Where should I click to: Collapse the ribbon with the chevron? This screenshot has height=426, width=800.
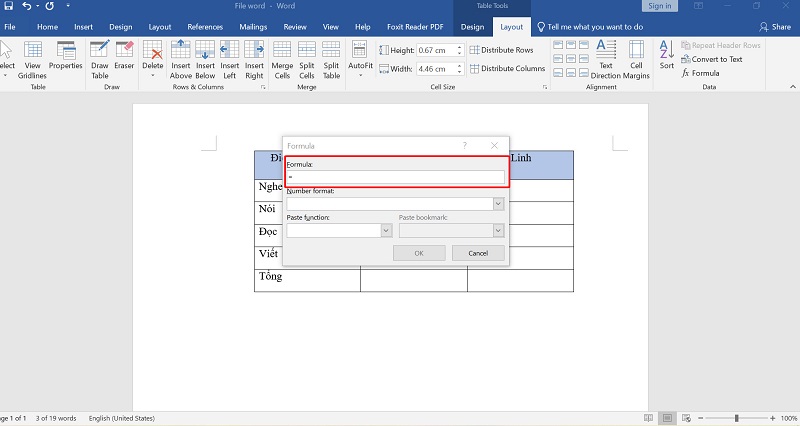coord(792,87)
